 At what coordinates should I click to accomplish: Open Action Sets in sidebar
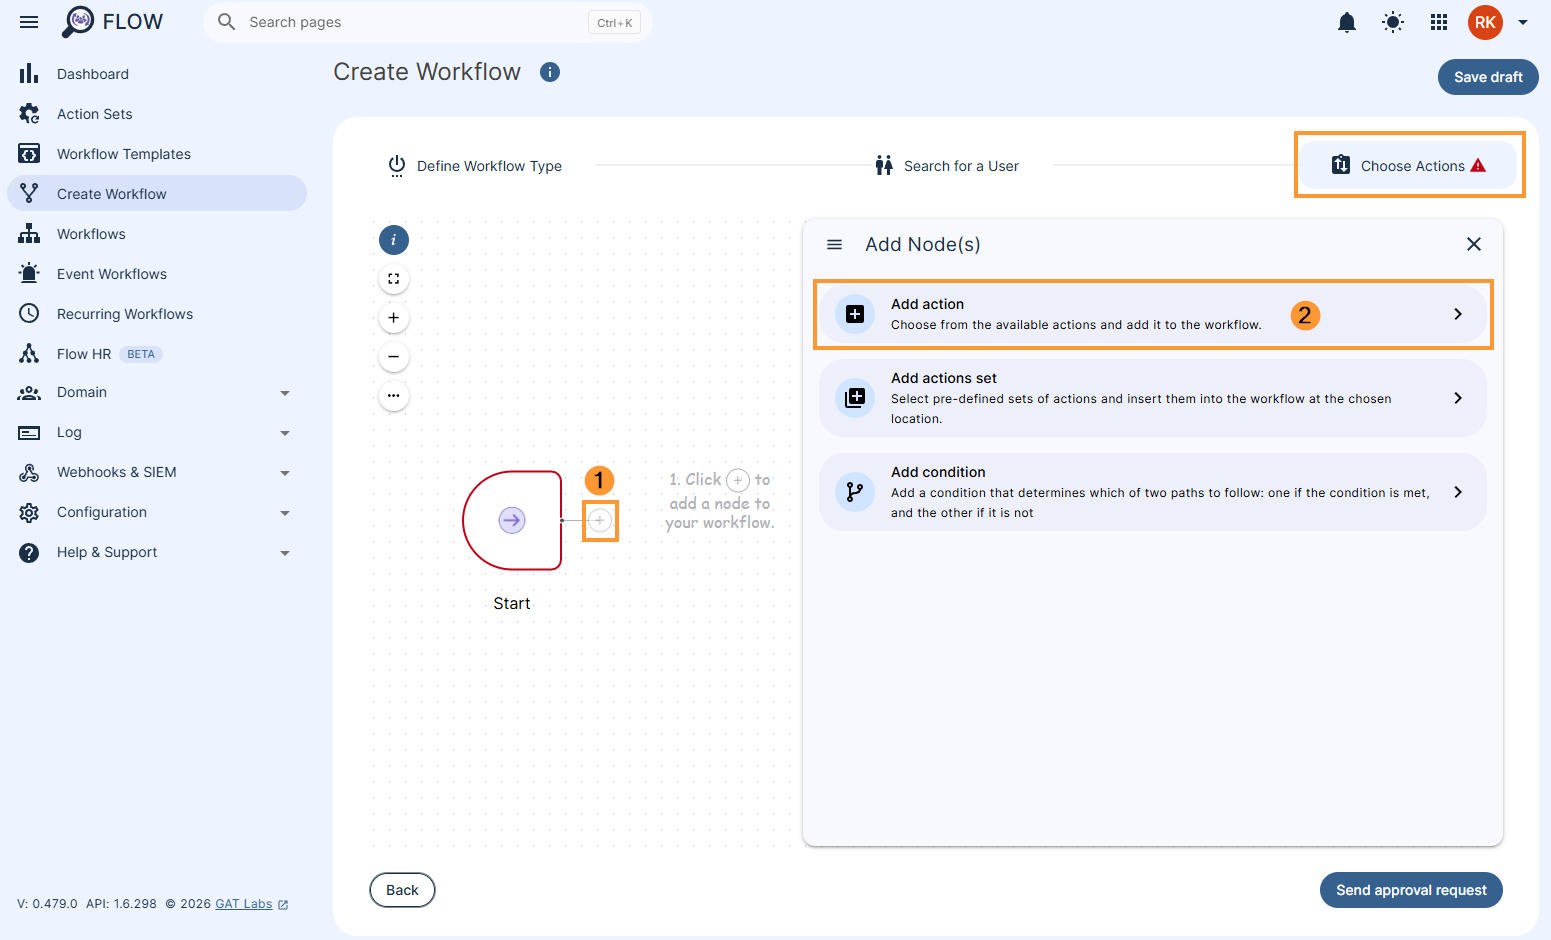coord(157,114)
